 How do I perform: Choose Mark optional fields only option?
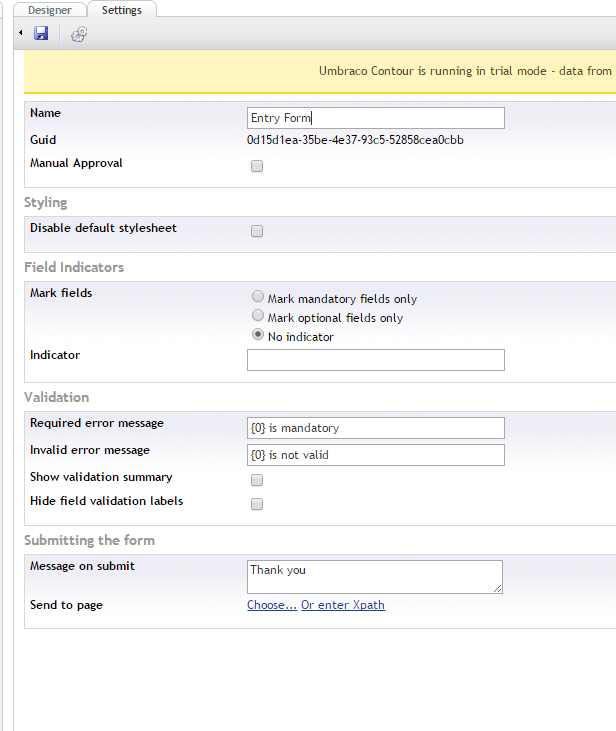pyautogui.click(x=259, y=316)
